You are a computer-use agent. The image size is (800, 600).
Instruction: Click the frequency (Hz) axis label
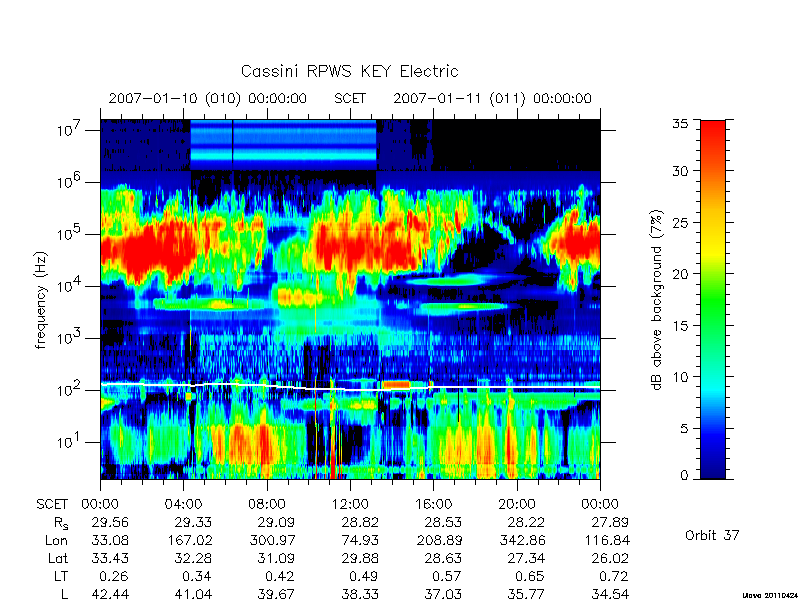pos(41,300)
